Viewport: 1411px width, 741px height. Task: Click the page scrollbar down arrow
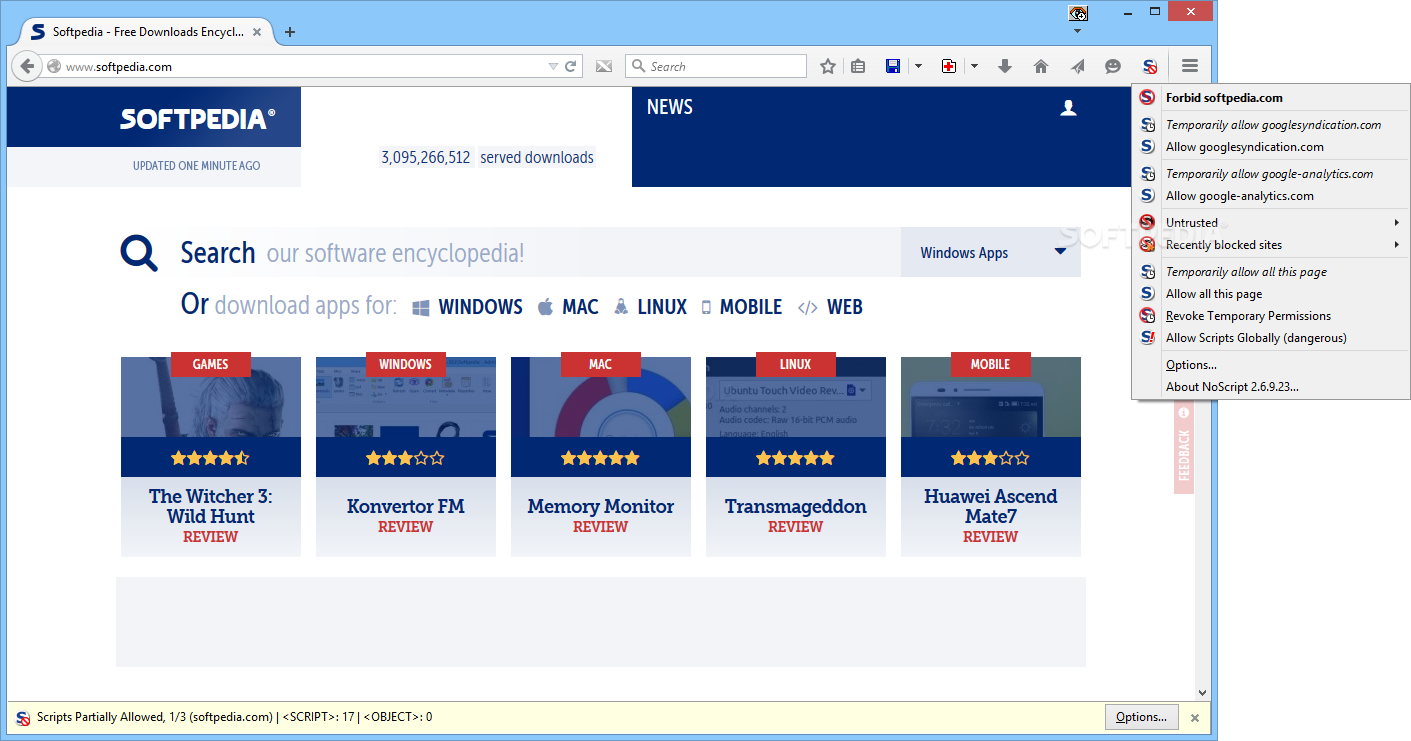tap(1202, 692)
